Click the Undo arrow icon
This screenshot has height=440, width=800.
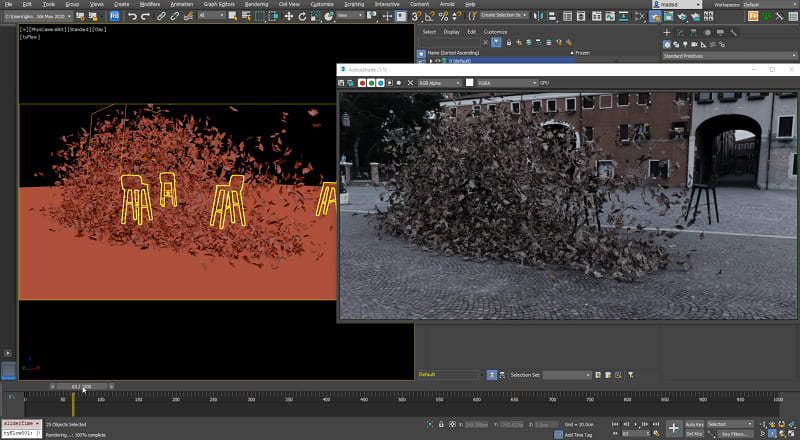(x=132, y=16)
